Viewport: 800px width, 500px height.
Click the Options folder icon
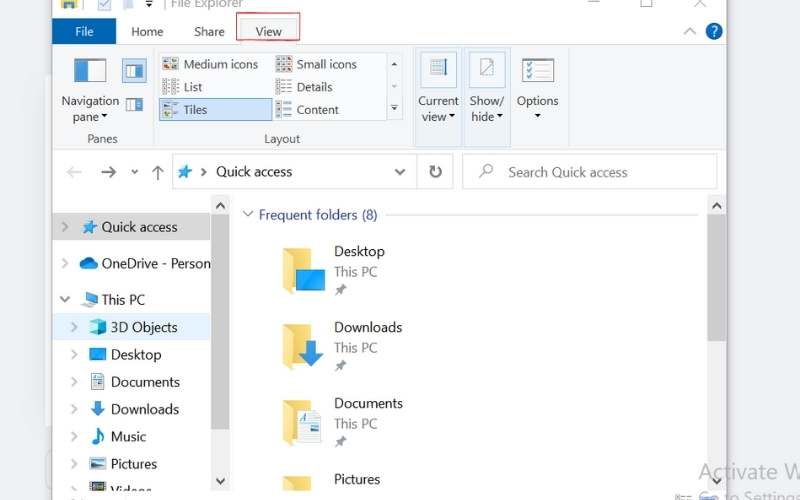point(538,70)
